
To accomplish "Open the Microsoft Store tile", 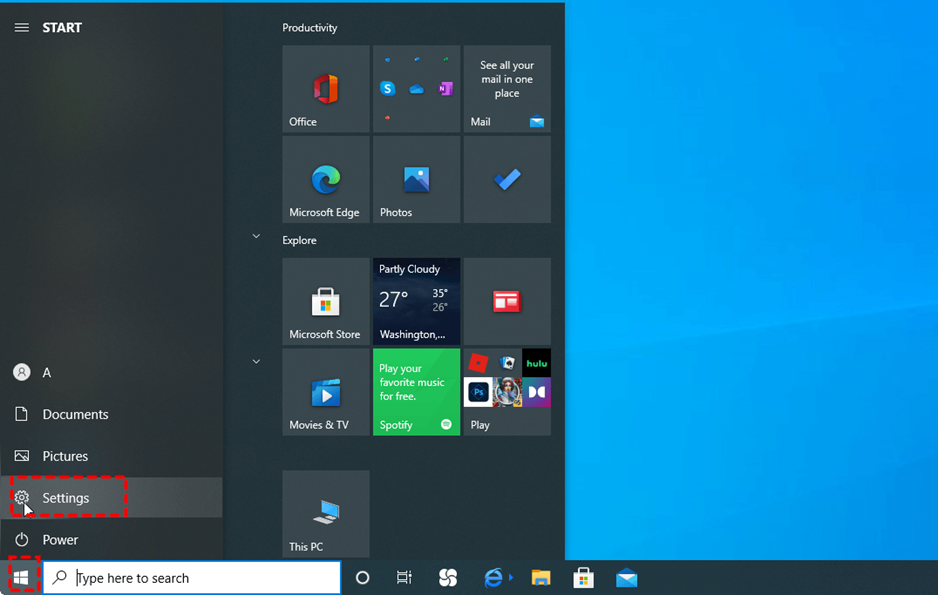I will tap(326, 302).
